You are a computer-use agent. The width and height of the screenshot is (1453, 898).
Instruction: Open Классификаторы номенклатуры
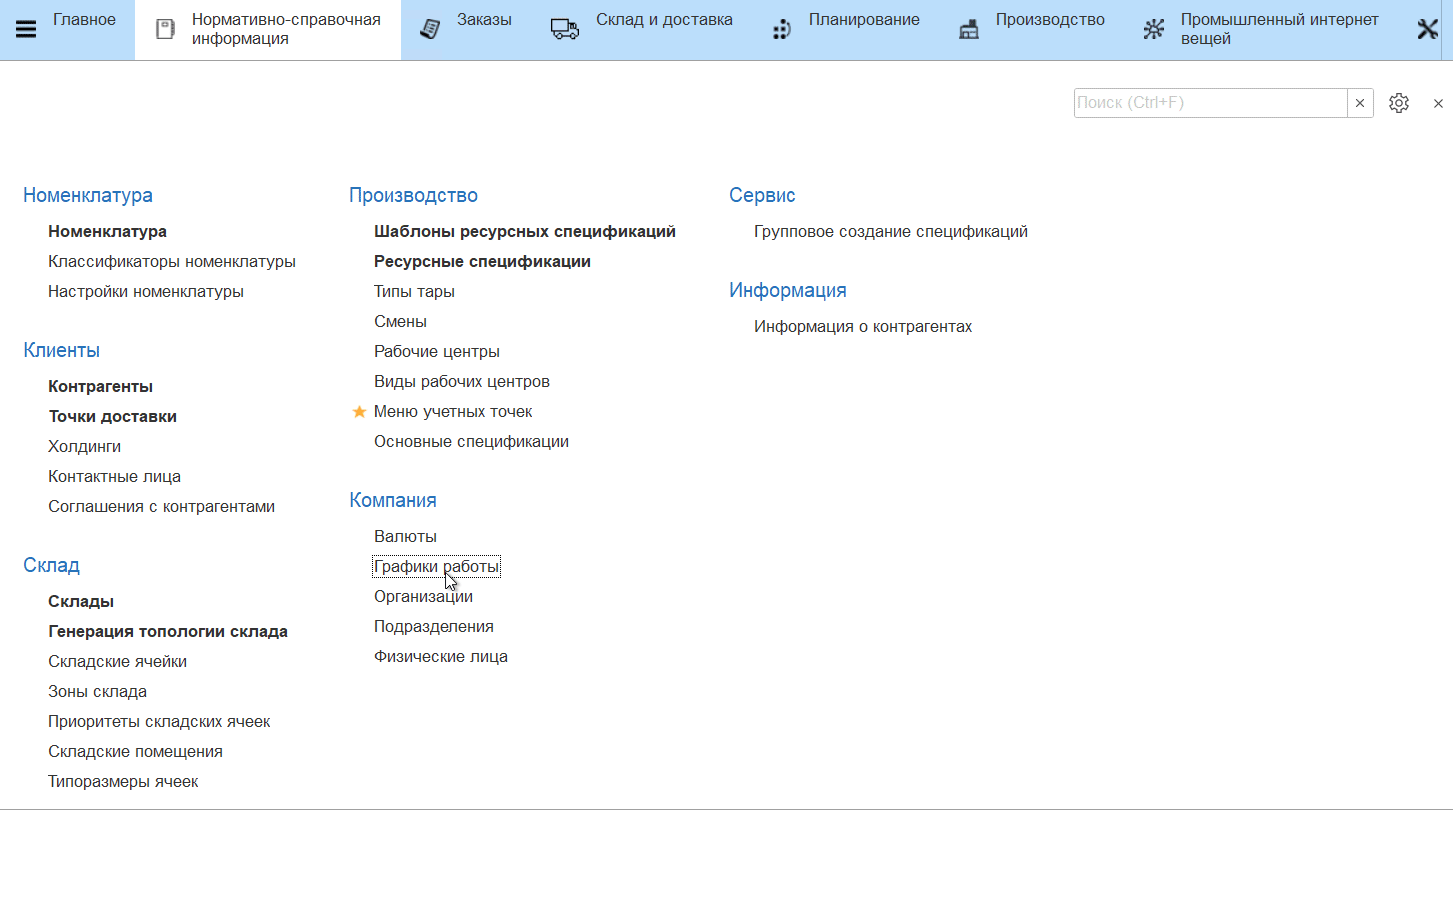[172, 261]
